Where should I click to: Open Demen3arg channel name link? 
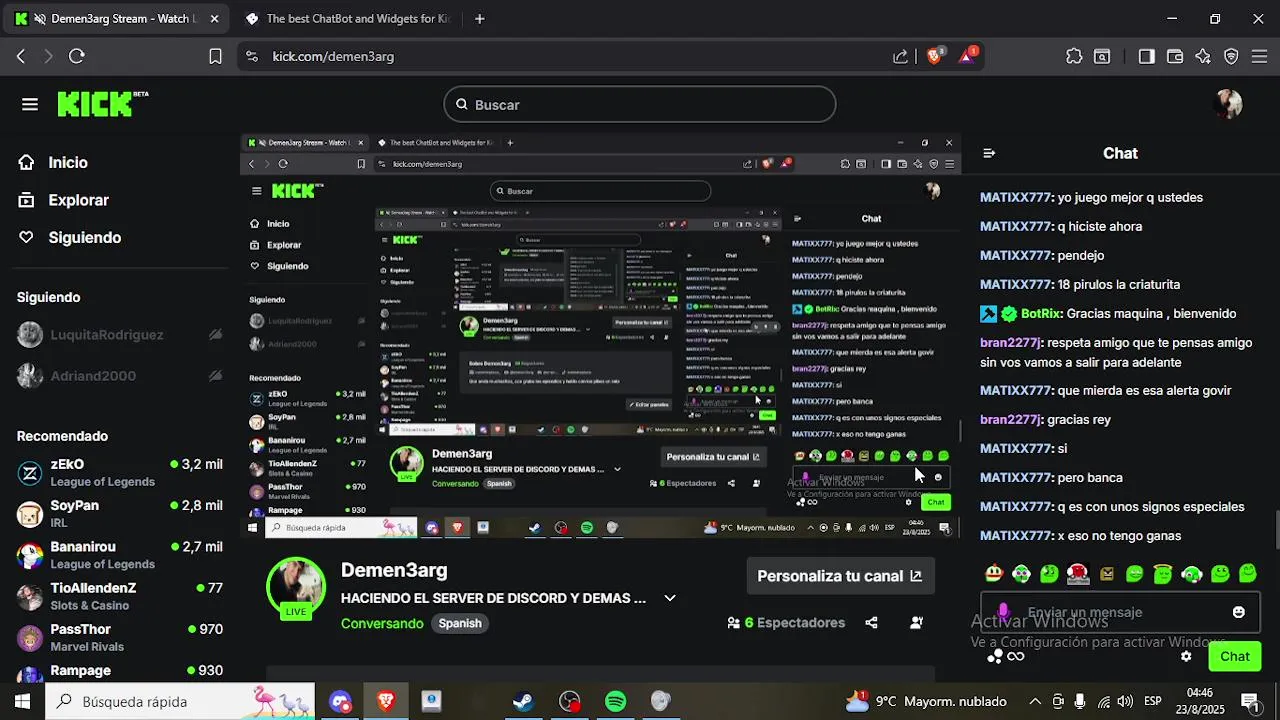click(x=394, y=570)
